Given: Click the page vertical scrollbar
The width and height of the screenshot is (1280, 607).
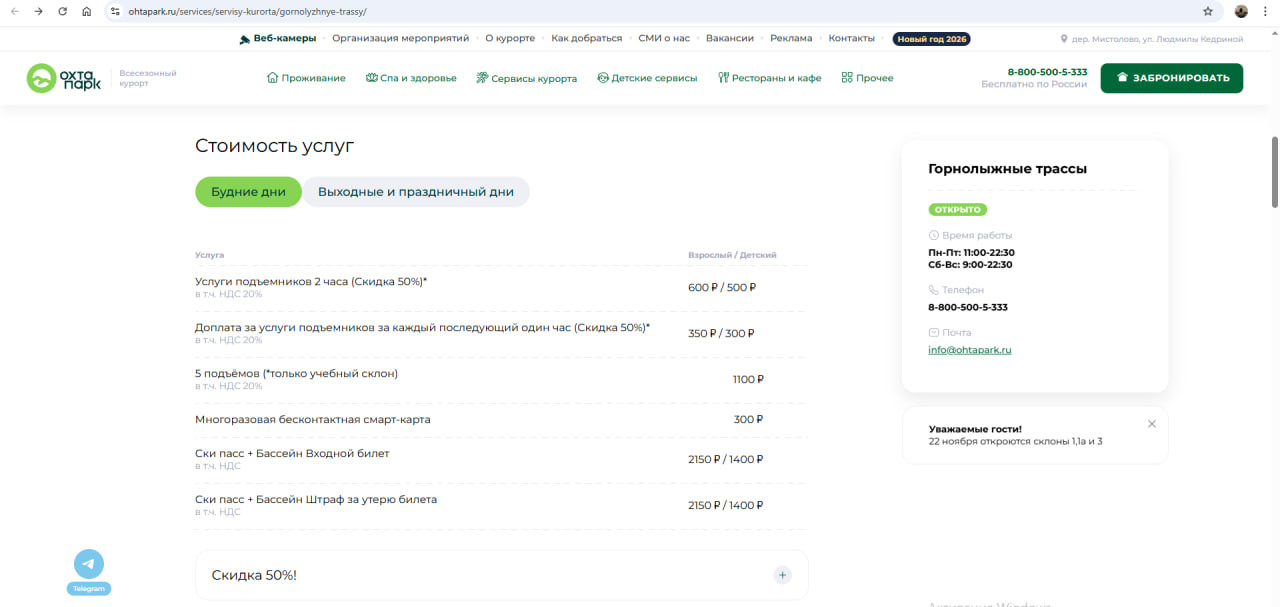Looking at the screenshot, I should [x=1274, y=172].
